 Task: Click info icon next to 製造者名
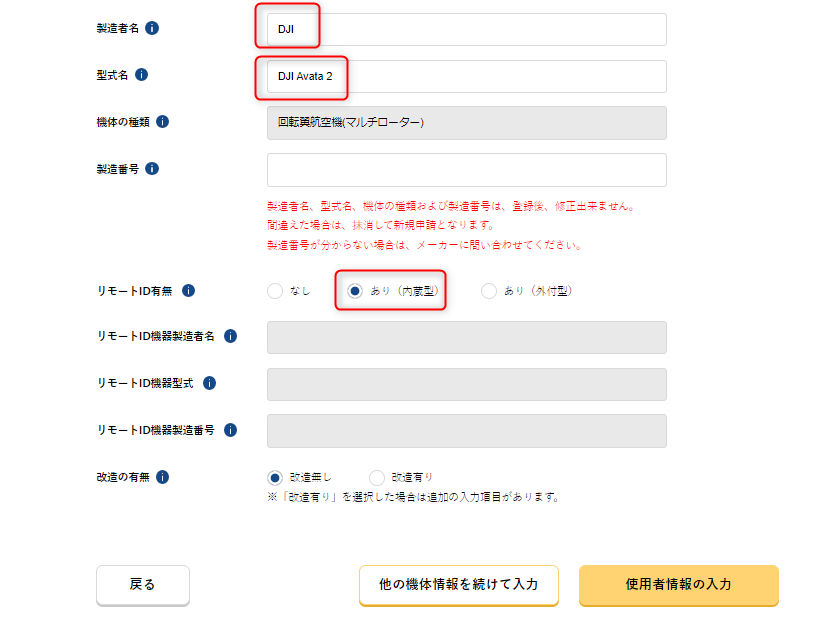click(152, 28)
